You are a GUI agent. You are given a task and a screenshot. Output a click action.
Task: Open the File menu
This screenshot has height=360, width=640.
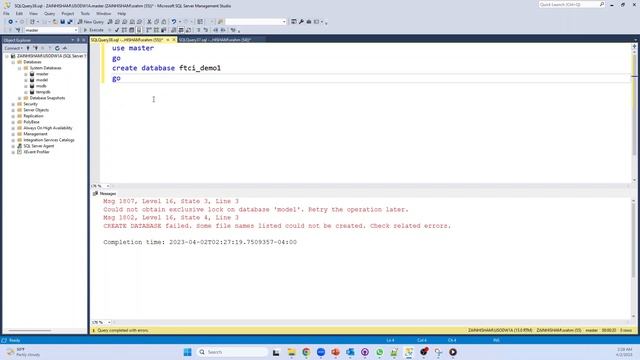(x=6, y=13)
